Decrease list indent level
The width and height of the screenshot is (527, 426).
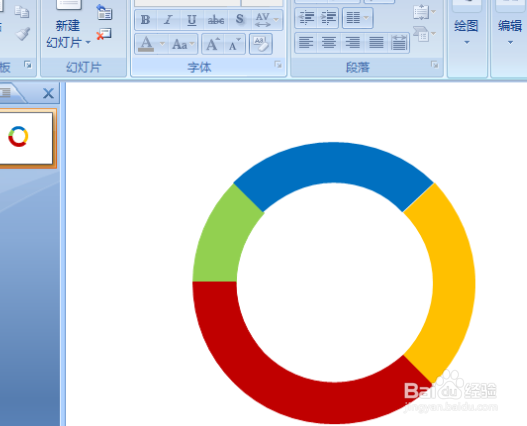tap(306, 17)
